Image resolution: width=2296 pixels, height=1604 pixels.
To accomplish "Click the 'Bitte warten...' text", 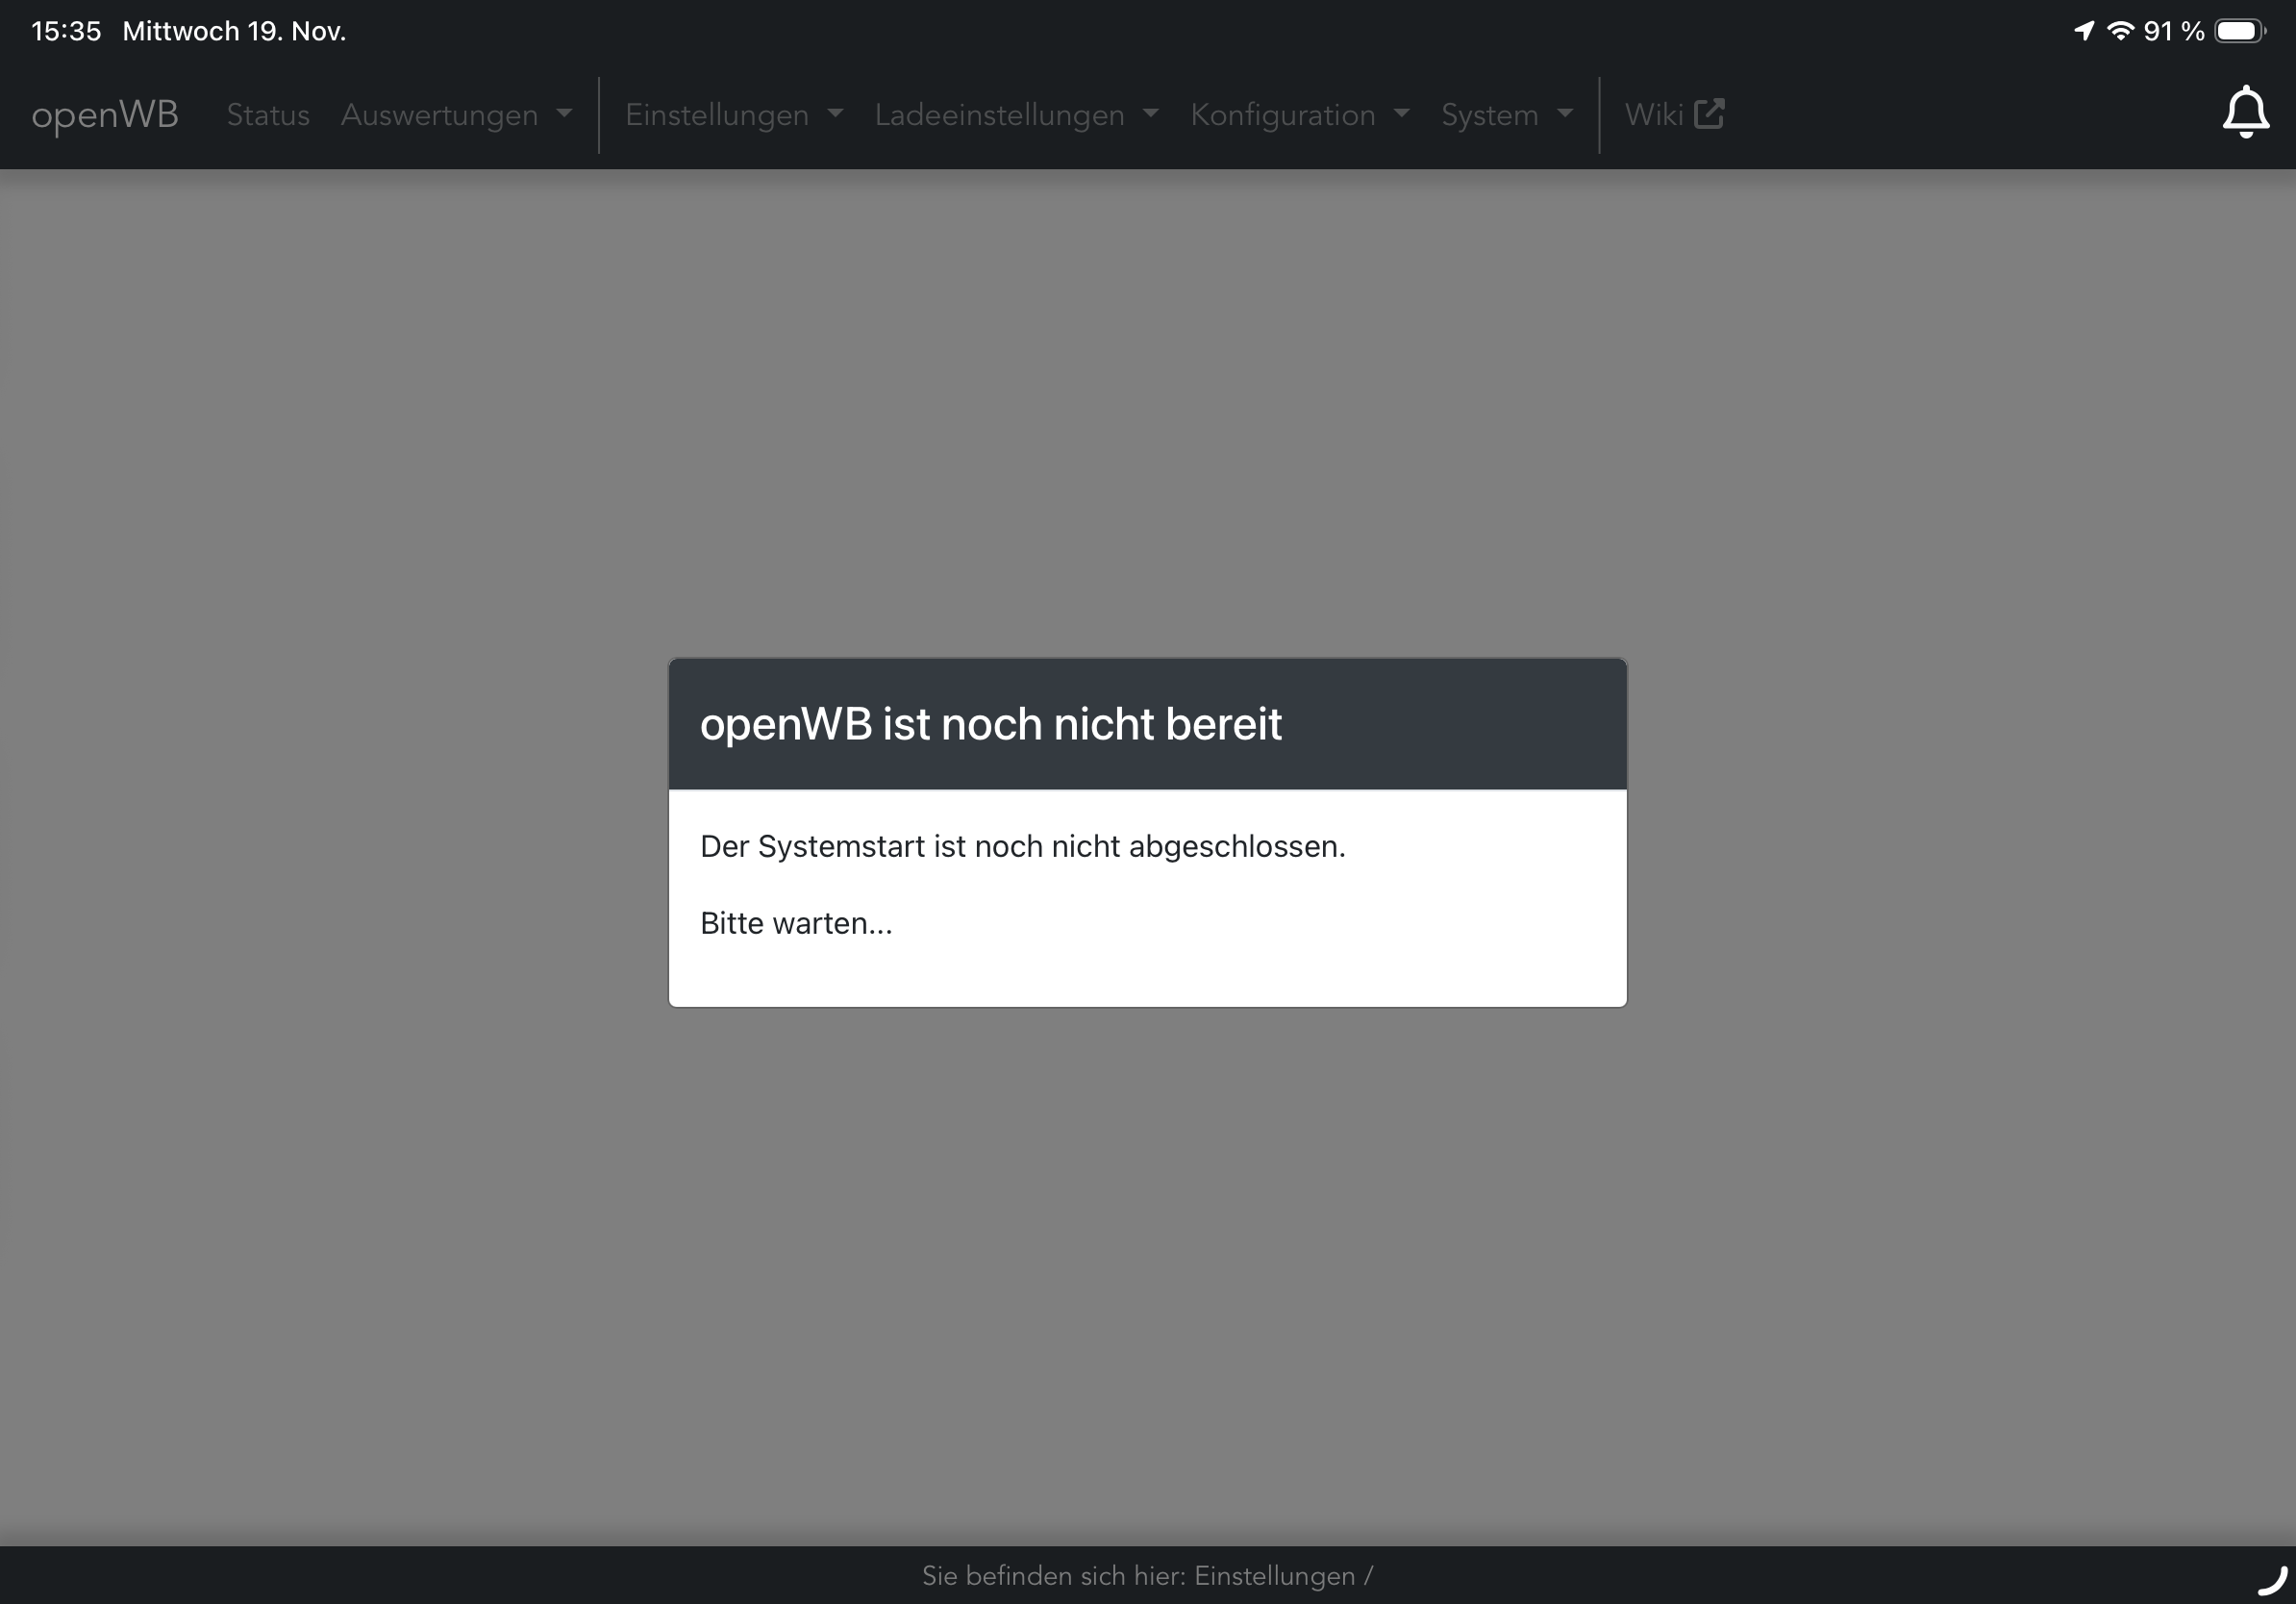I will pos(796,923).
